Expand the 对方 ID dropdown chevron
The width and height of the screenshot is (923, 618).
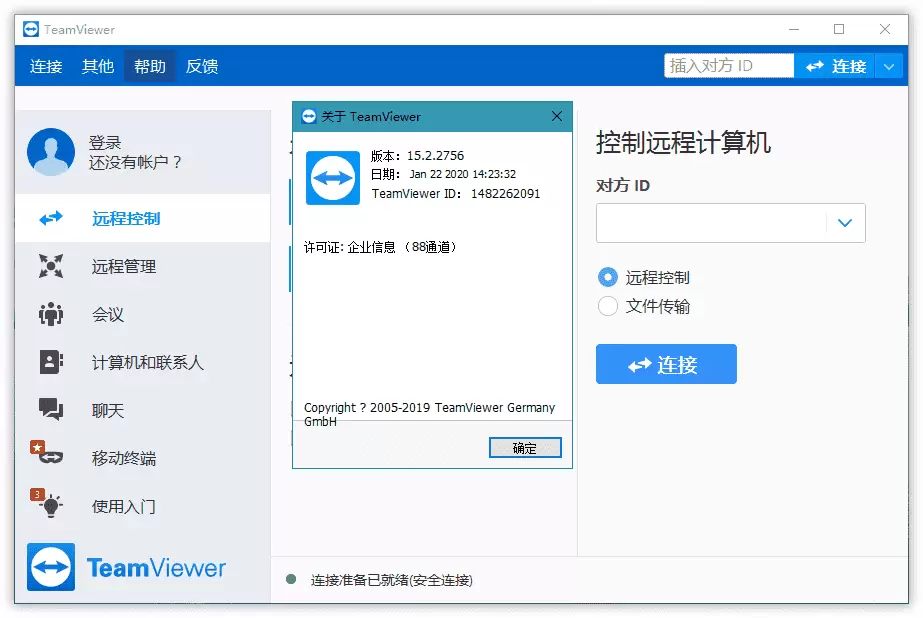pyautogui.click(x=845, y=222)
